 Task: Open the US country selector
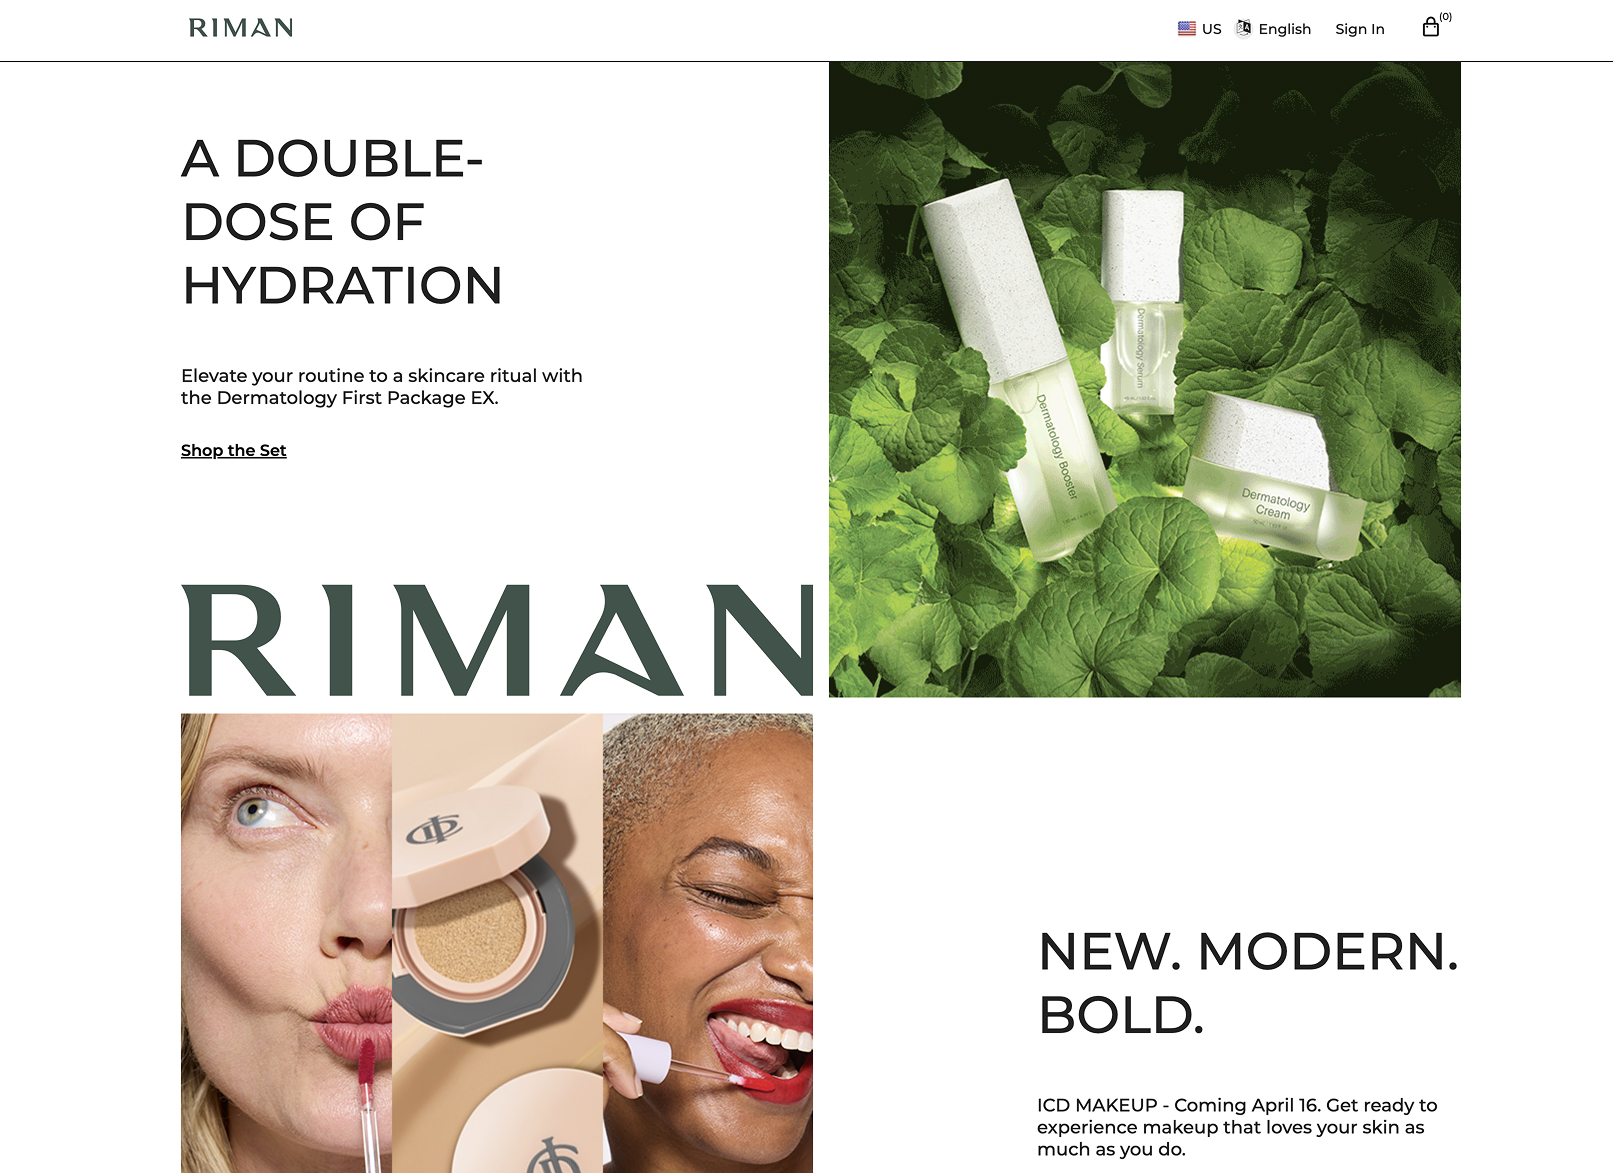click(1200, 29)
